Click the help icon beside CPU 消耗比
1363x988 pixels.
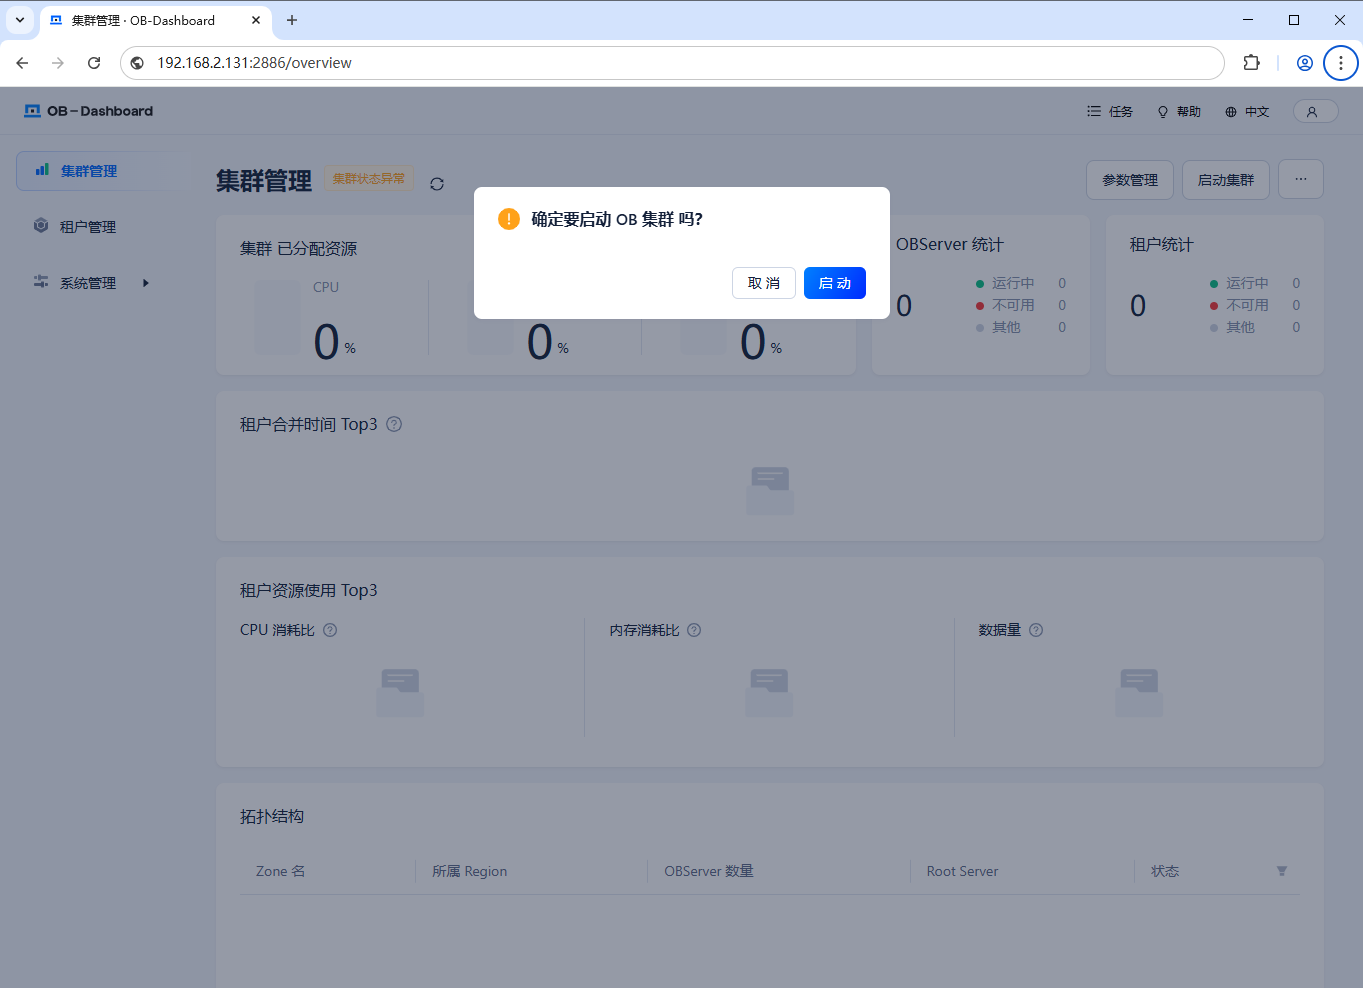point(330,630)
